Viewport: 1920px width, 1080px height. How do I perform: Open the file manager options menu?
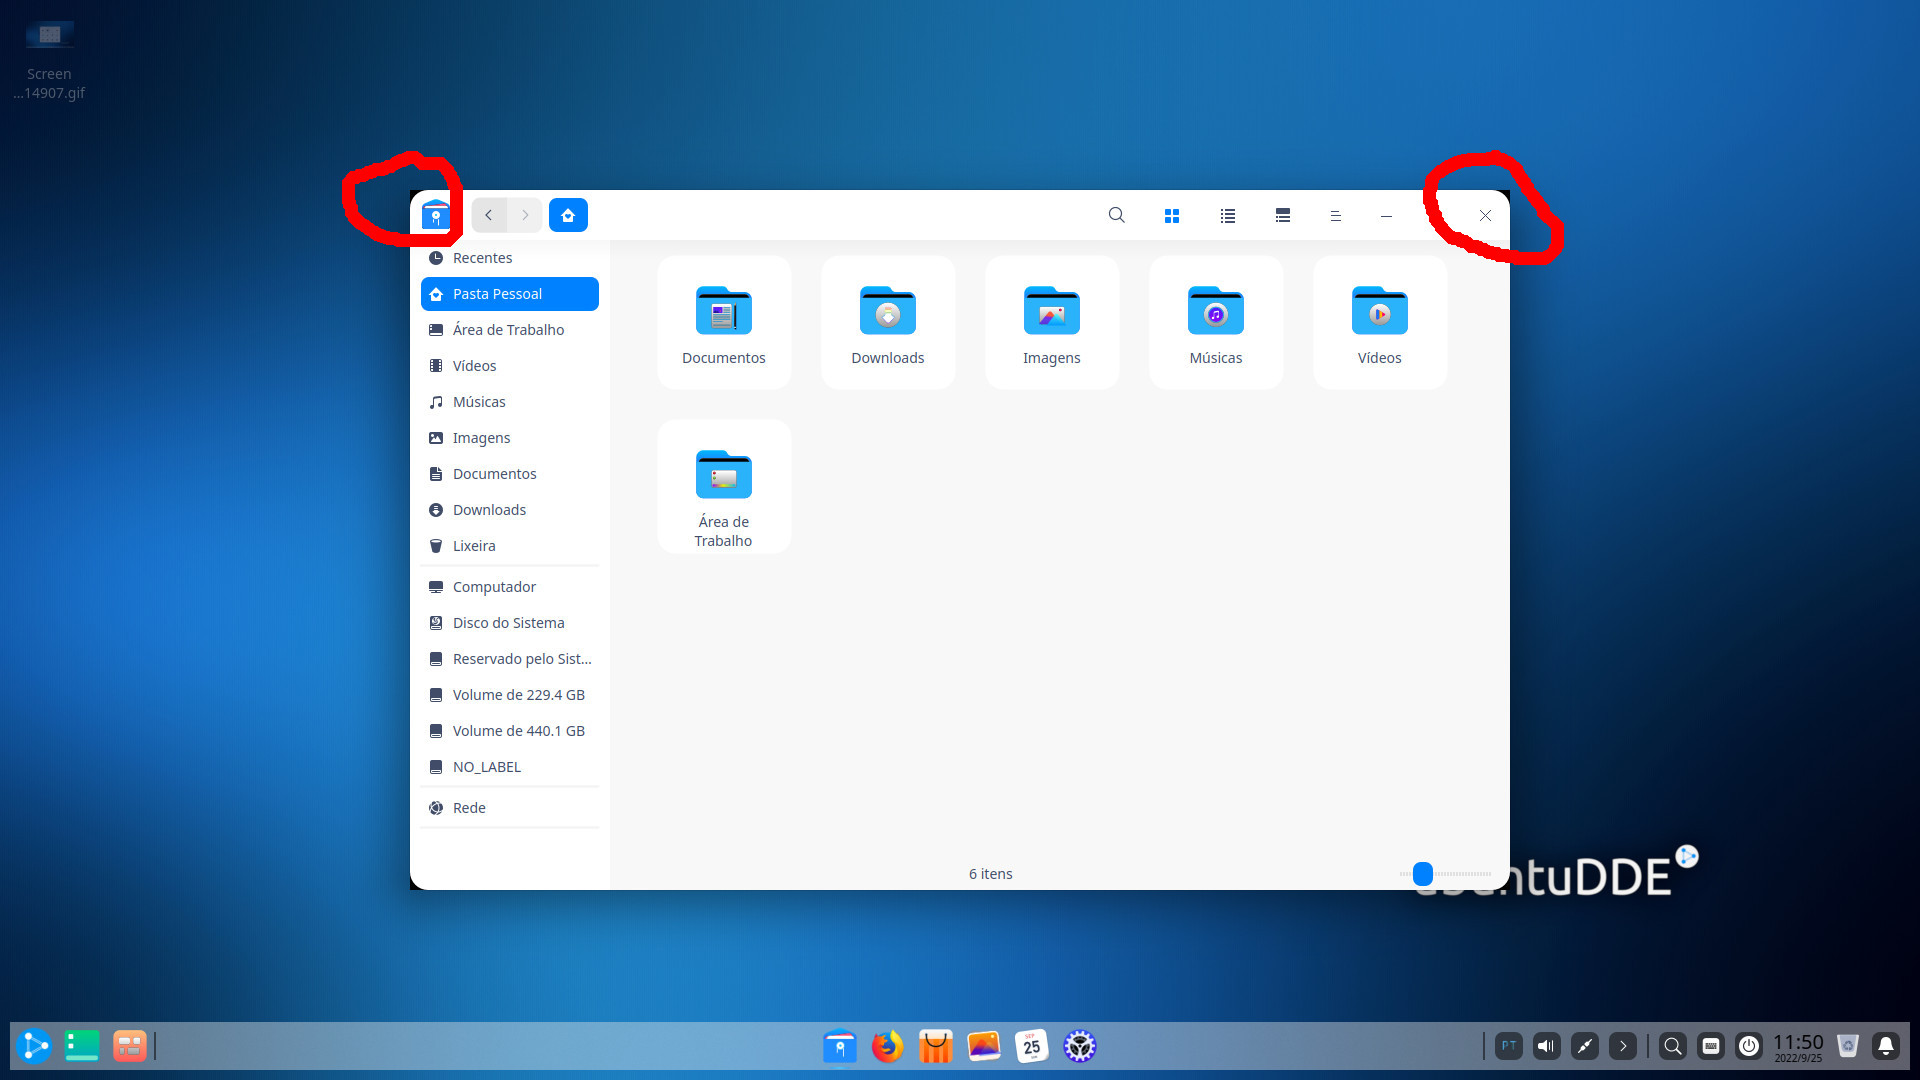point(1336,215)
